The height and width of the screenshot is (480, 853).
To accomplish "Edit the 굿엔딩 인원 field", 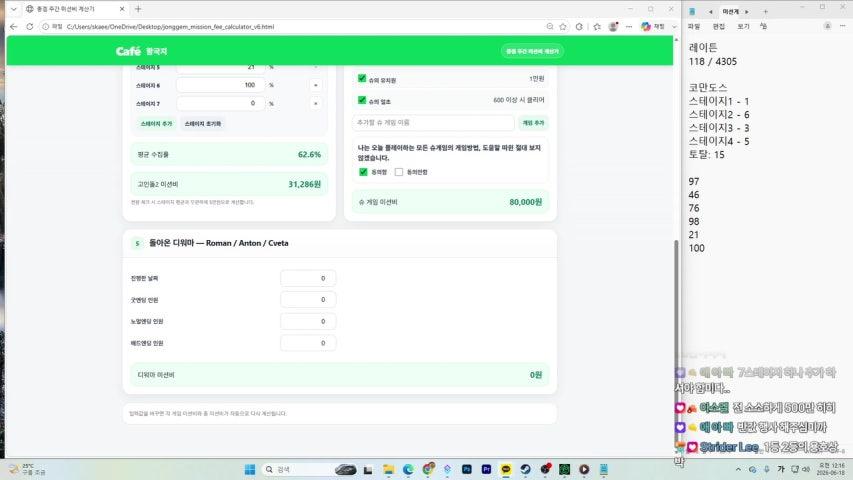I will click(308, 299).
